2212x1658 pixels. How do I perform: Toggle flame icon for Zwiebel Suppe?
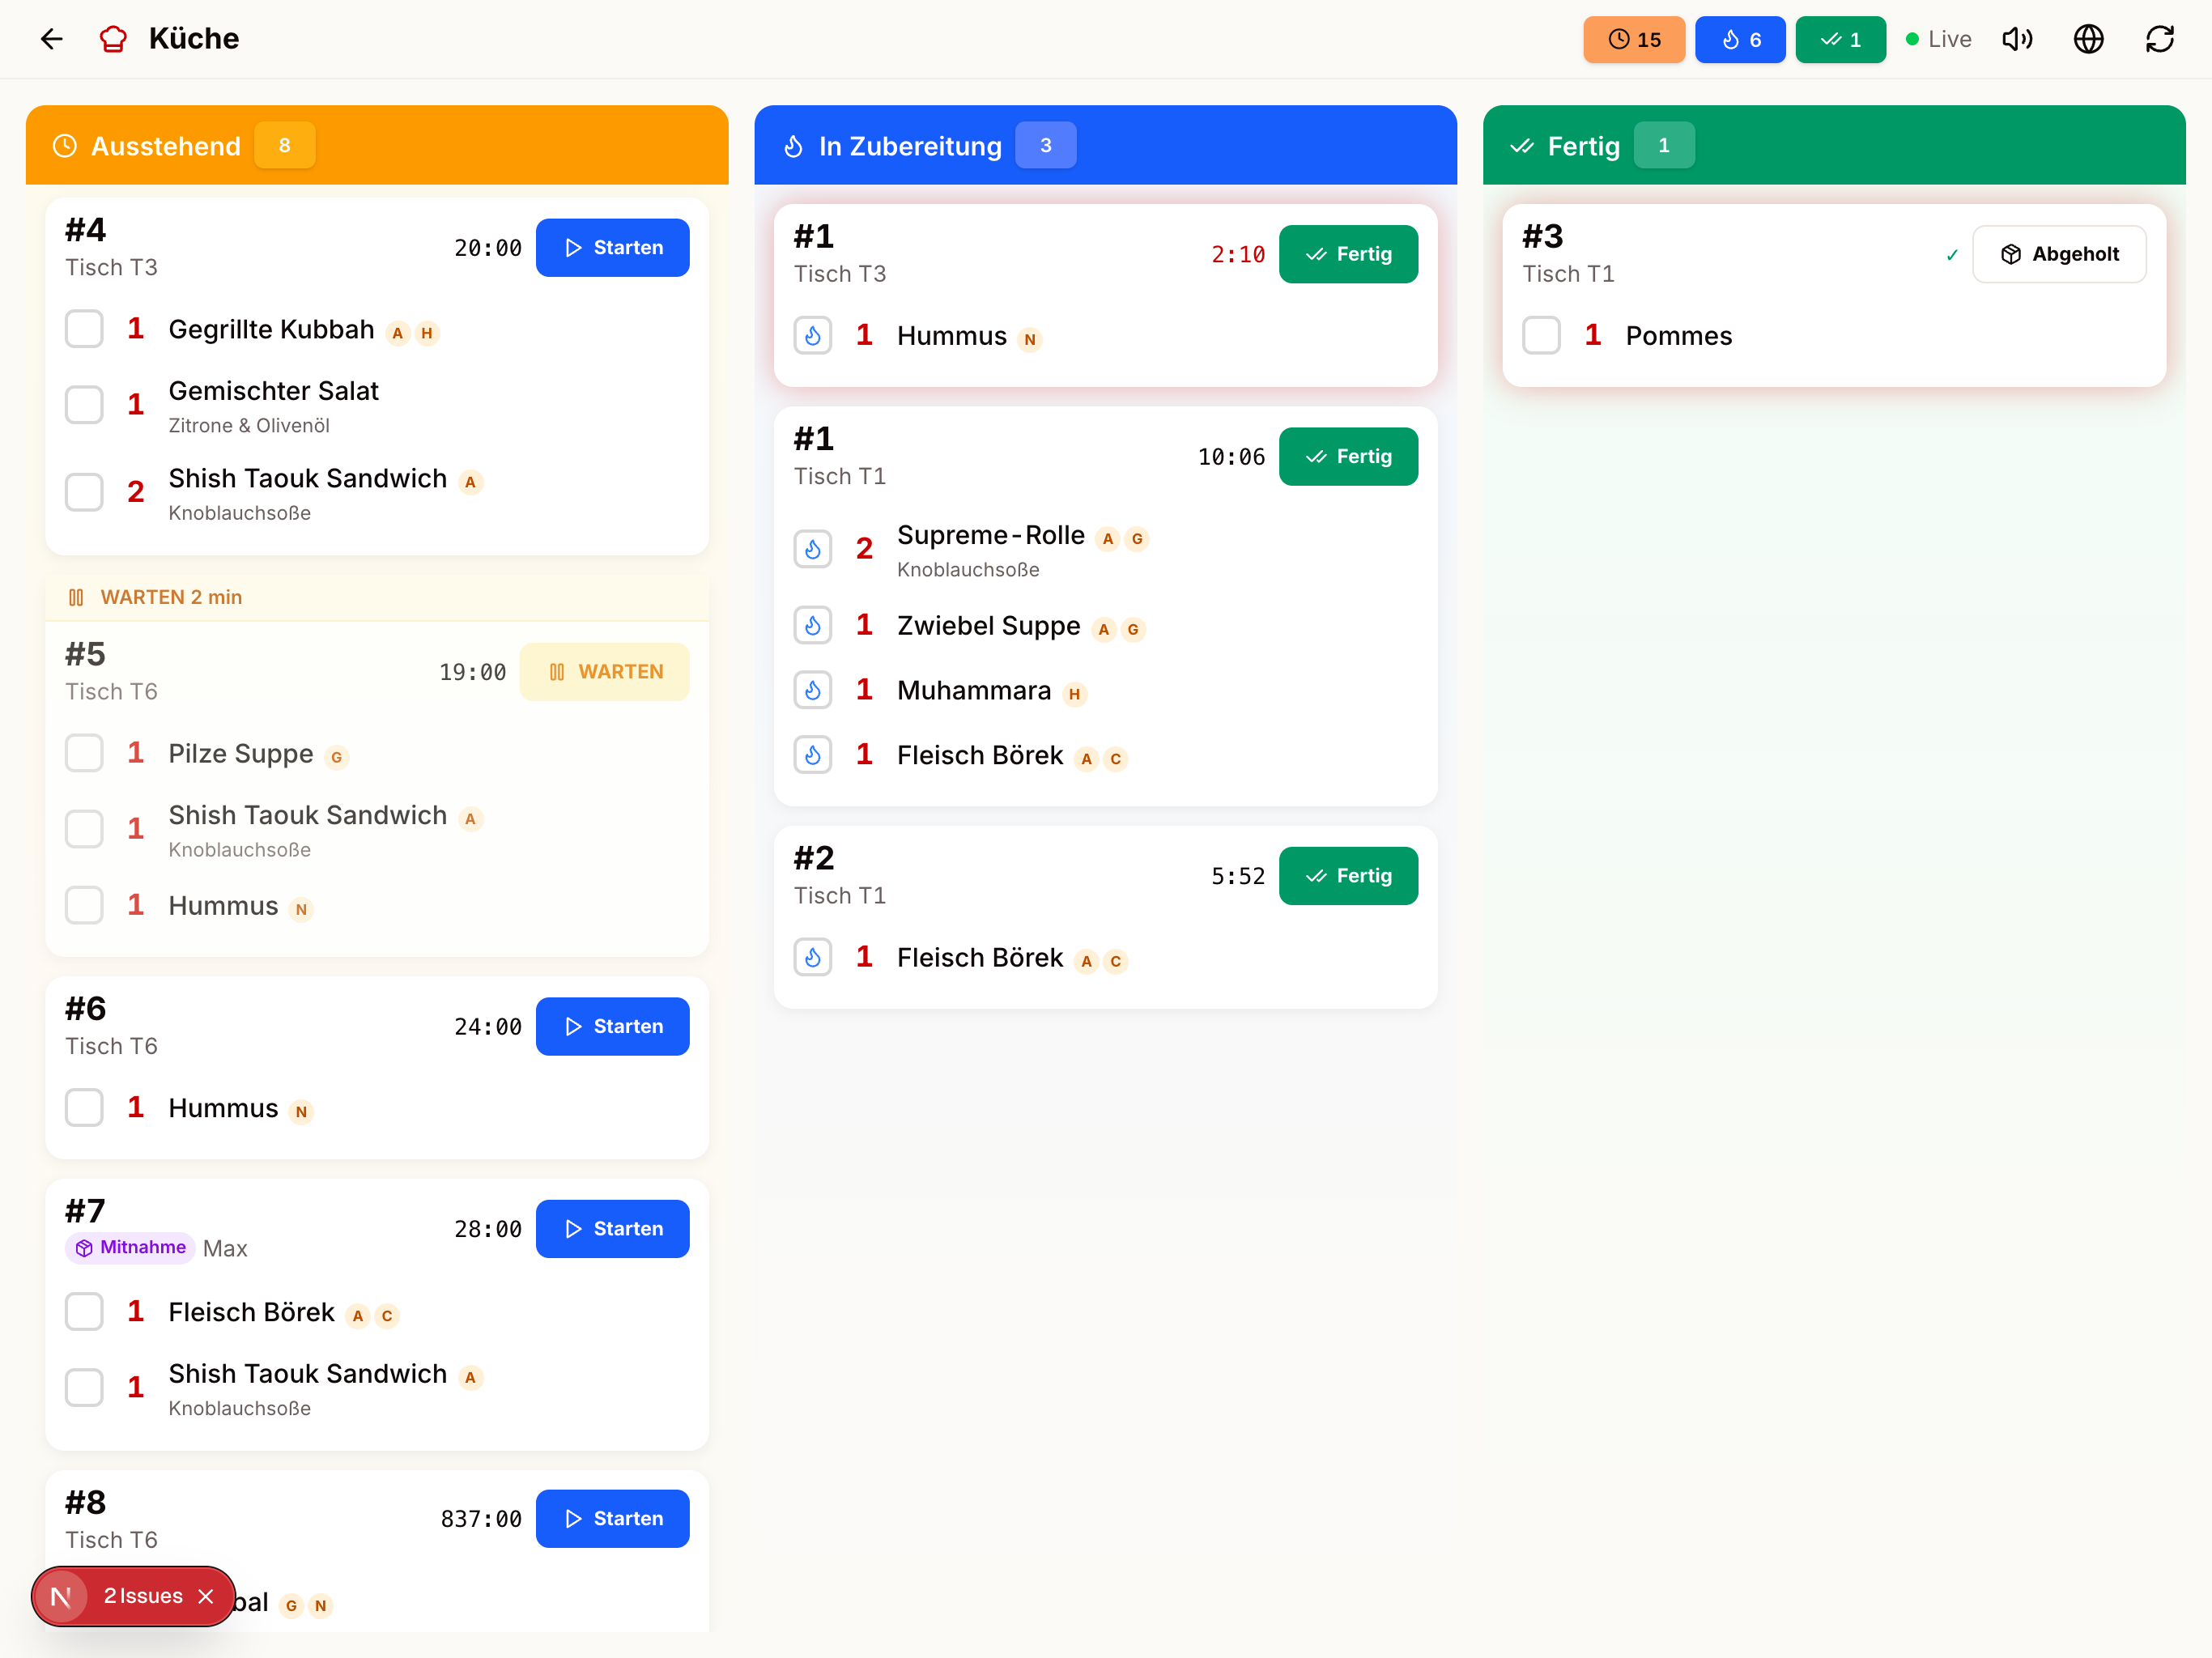(x=813, y=625)
